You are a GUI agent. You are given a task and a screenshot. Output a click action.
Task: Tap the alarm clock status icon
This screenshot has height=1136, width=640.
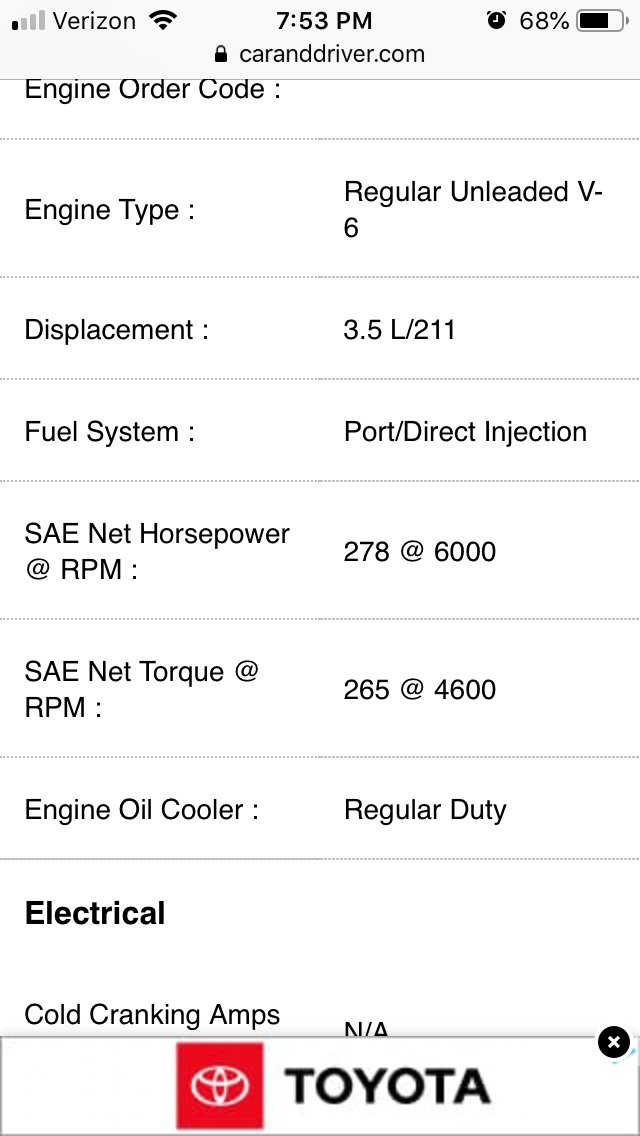pos(496,20)
